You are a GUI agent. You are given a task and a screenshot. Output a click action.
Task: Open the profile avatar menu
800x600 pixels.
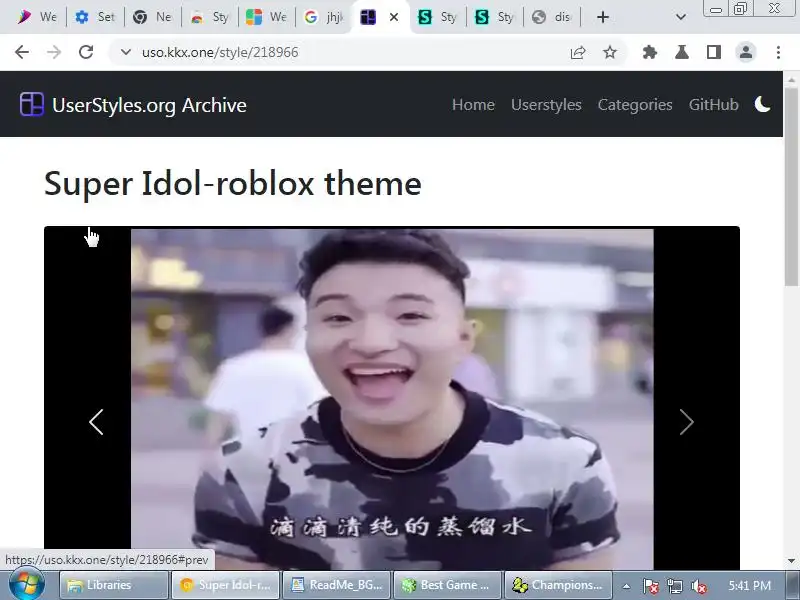(x=746, y=52)
